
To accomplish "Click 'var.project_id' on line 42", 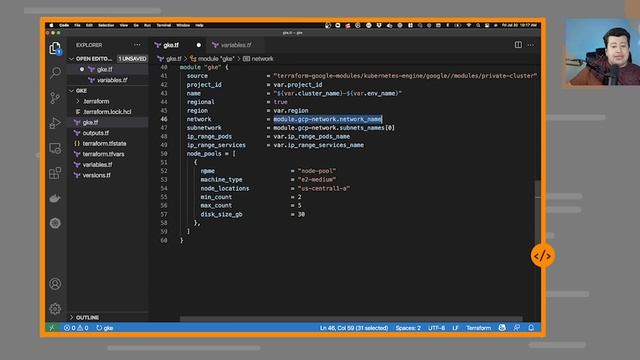I will pos(298,85).
